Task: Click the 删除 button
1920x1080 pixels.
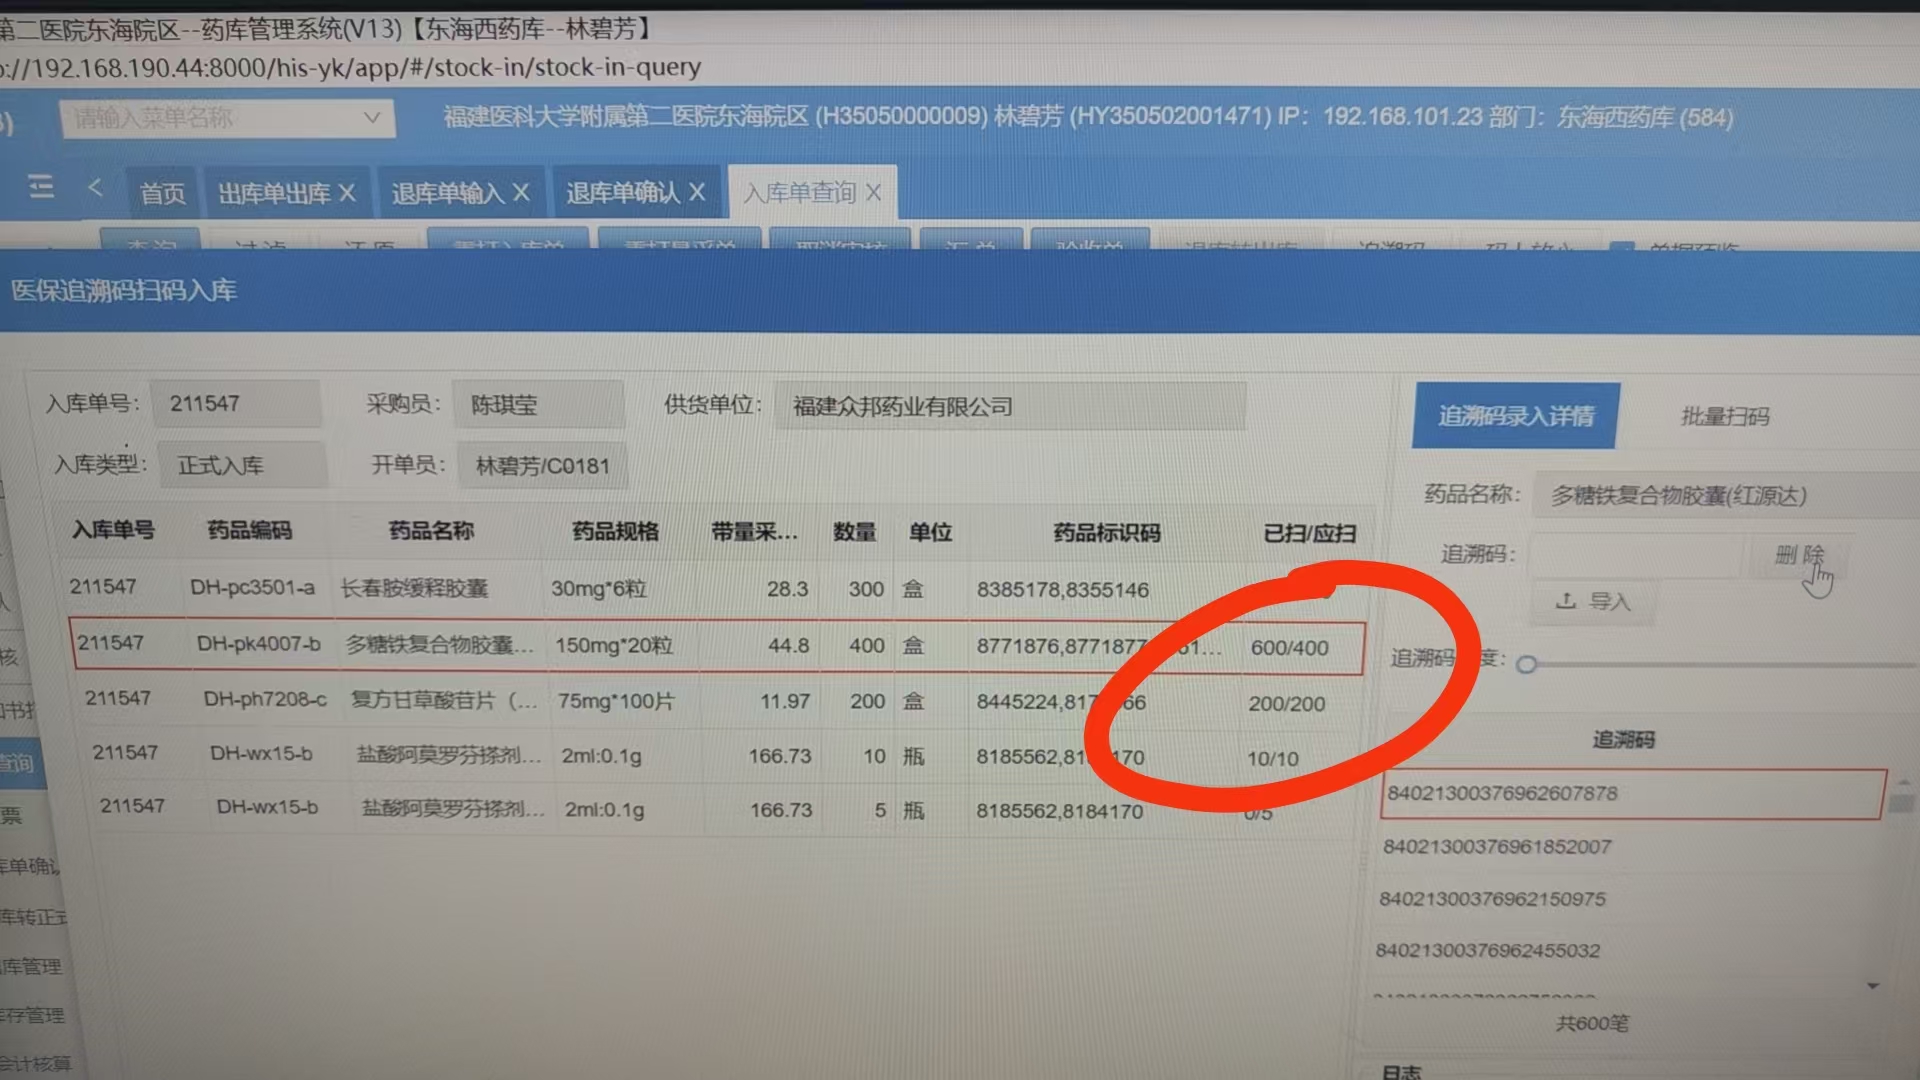Action: tap(1799, 555)
